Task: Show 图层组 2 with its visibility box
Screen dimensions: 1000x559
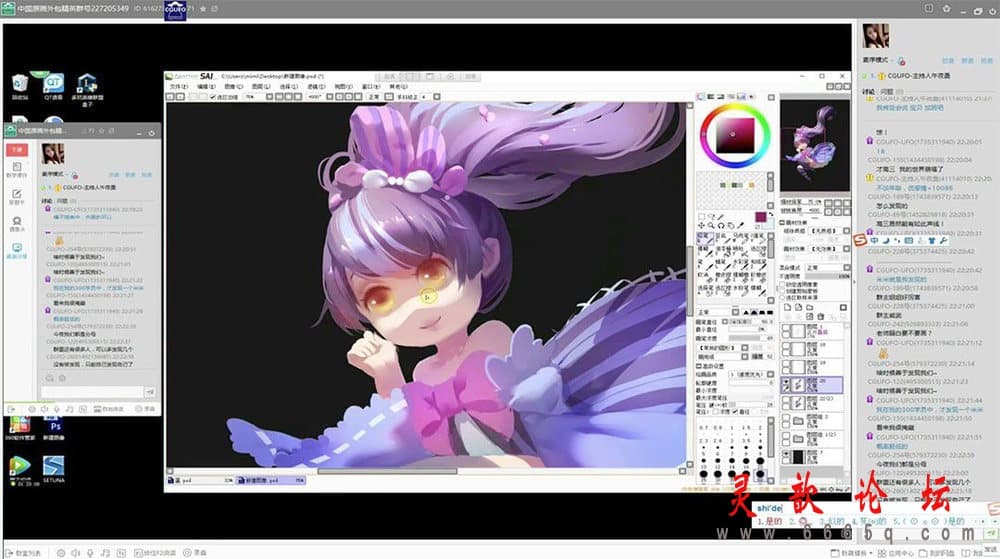Action: pos(786,417)
